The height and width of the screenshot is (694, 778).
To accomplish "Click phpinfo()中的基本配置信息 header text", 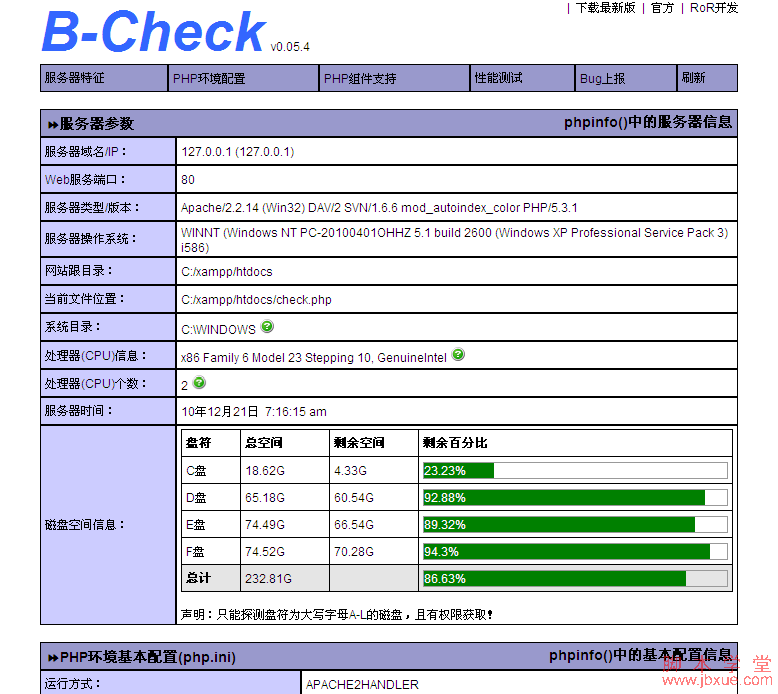I will [640, 656].
